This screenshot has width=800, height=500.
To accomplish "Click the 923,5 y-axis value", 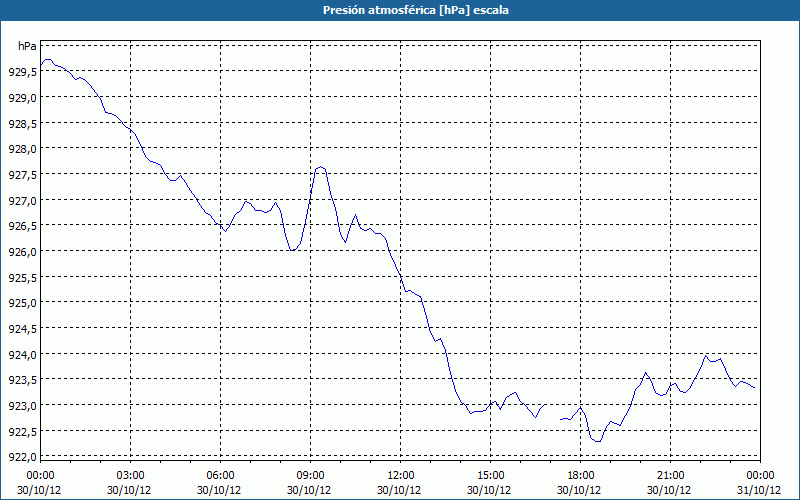I will pos(23,380).
